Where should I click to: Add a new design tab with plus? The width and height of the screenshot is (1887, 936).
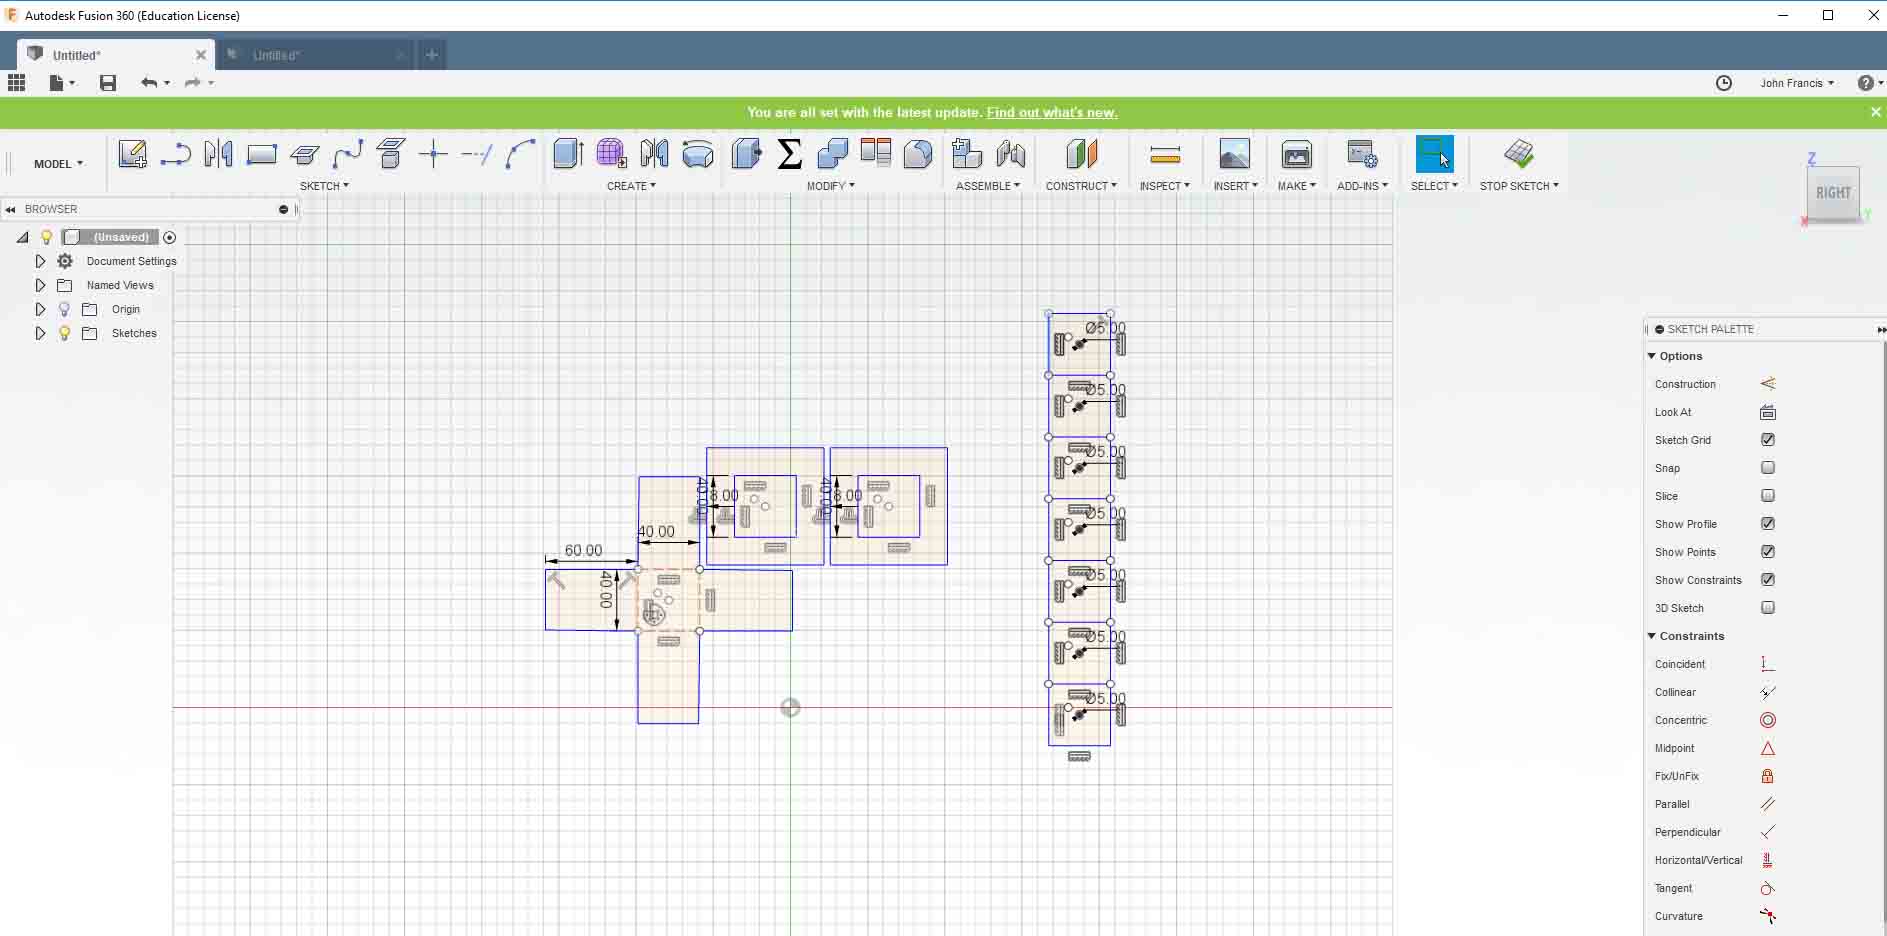[431, 55]
